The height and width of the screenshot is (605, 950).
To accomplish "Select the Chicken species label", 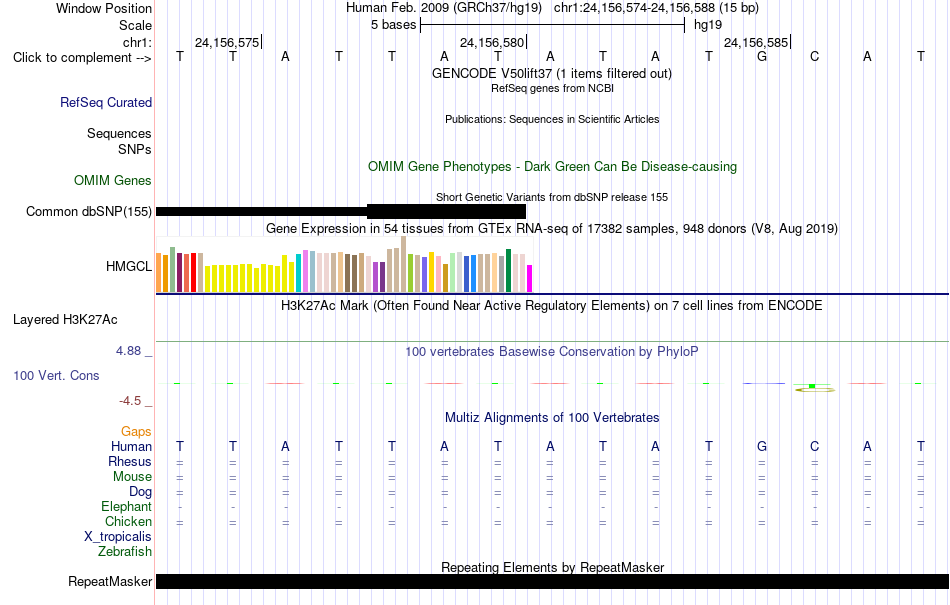I will tap(128, 521).
